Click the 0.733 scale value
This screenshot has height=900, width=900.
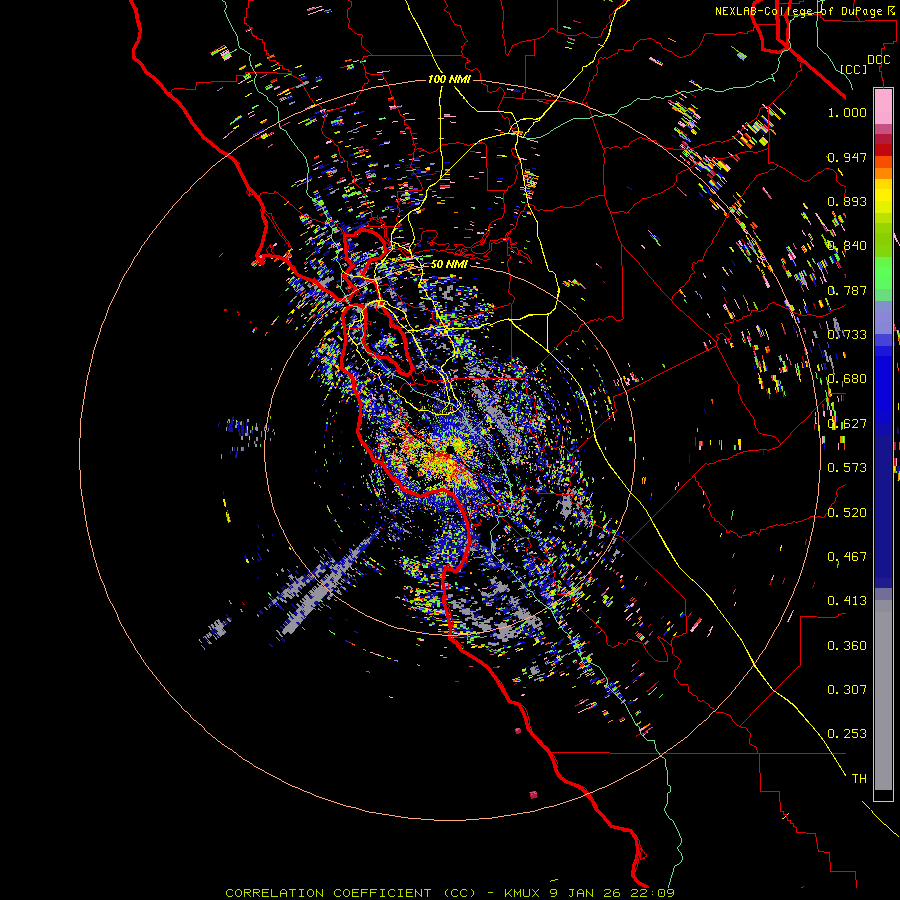pyautogui.click(x=847, y=335)
